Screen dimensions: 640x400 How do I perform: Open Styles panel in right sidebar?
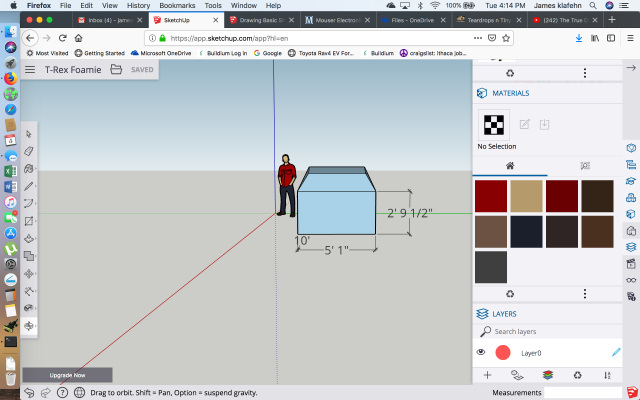(631, 231)
